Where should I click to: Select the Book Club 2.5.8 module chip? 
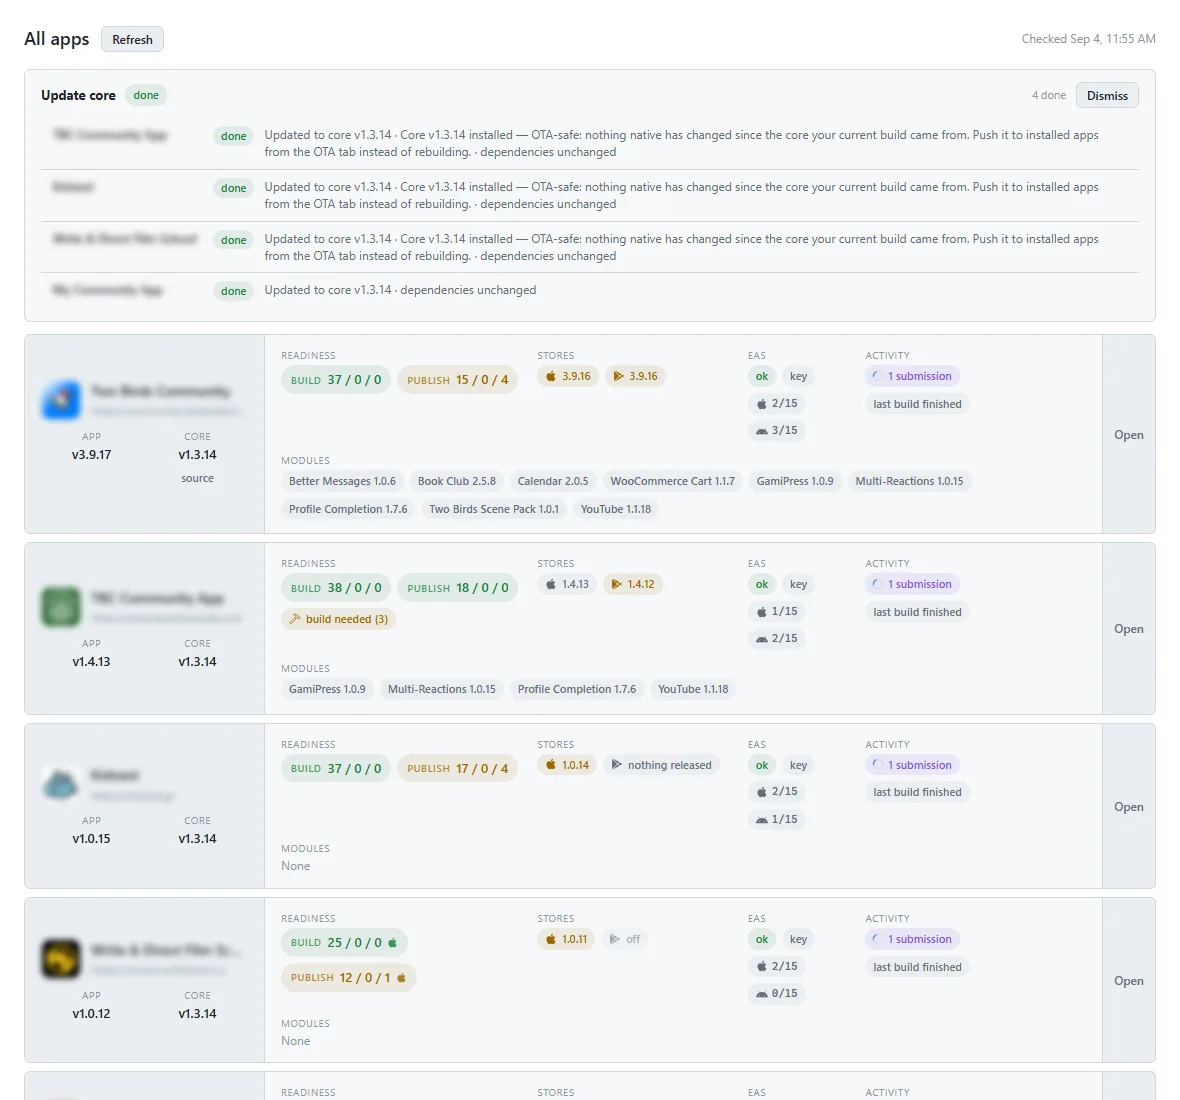(457, 481)
